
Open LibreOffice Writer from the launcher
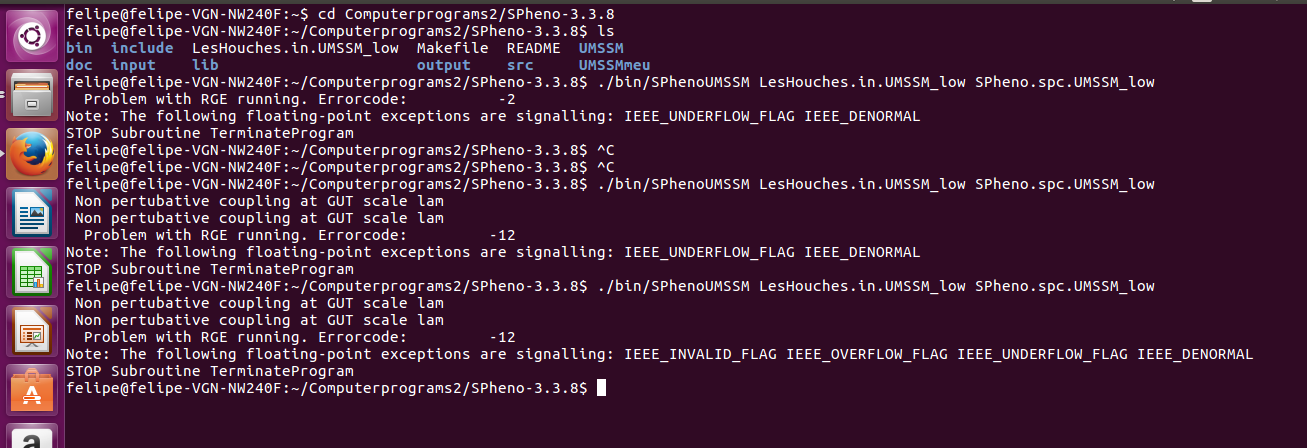tap(31, 212)
